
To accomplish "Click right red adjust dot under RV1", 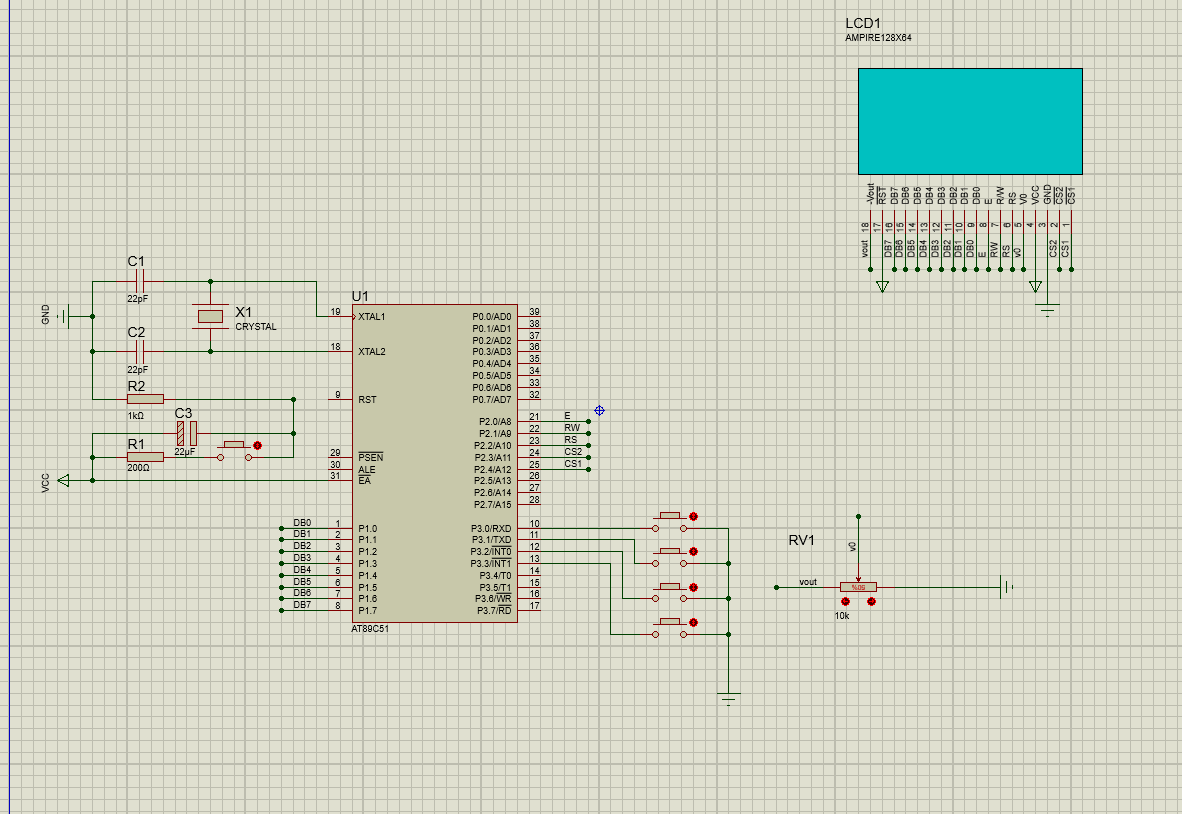I will pyautogui.click(x=871, y=601).
